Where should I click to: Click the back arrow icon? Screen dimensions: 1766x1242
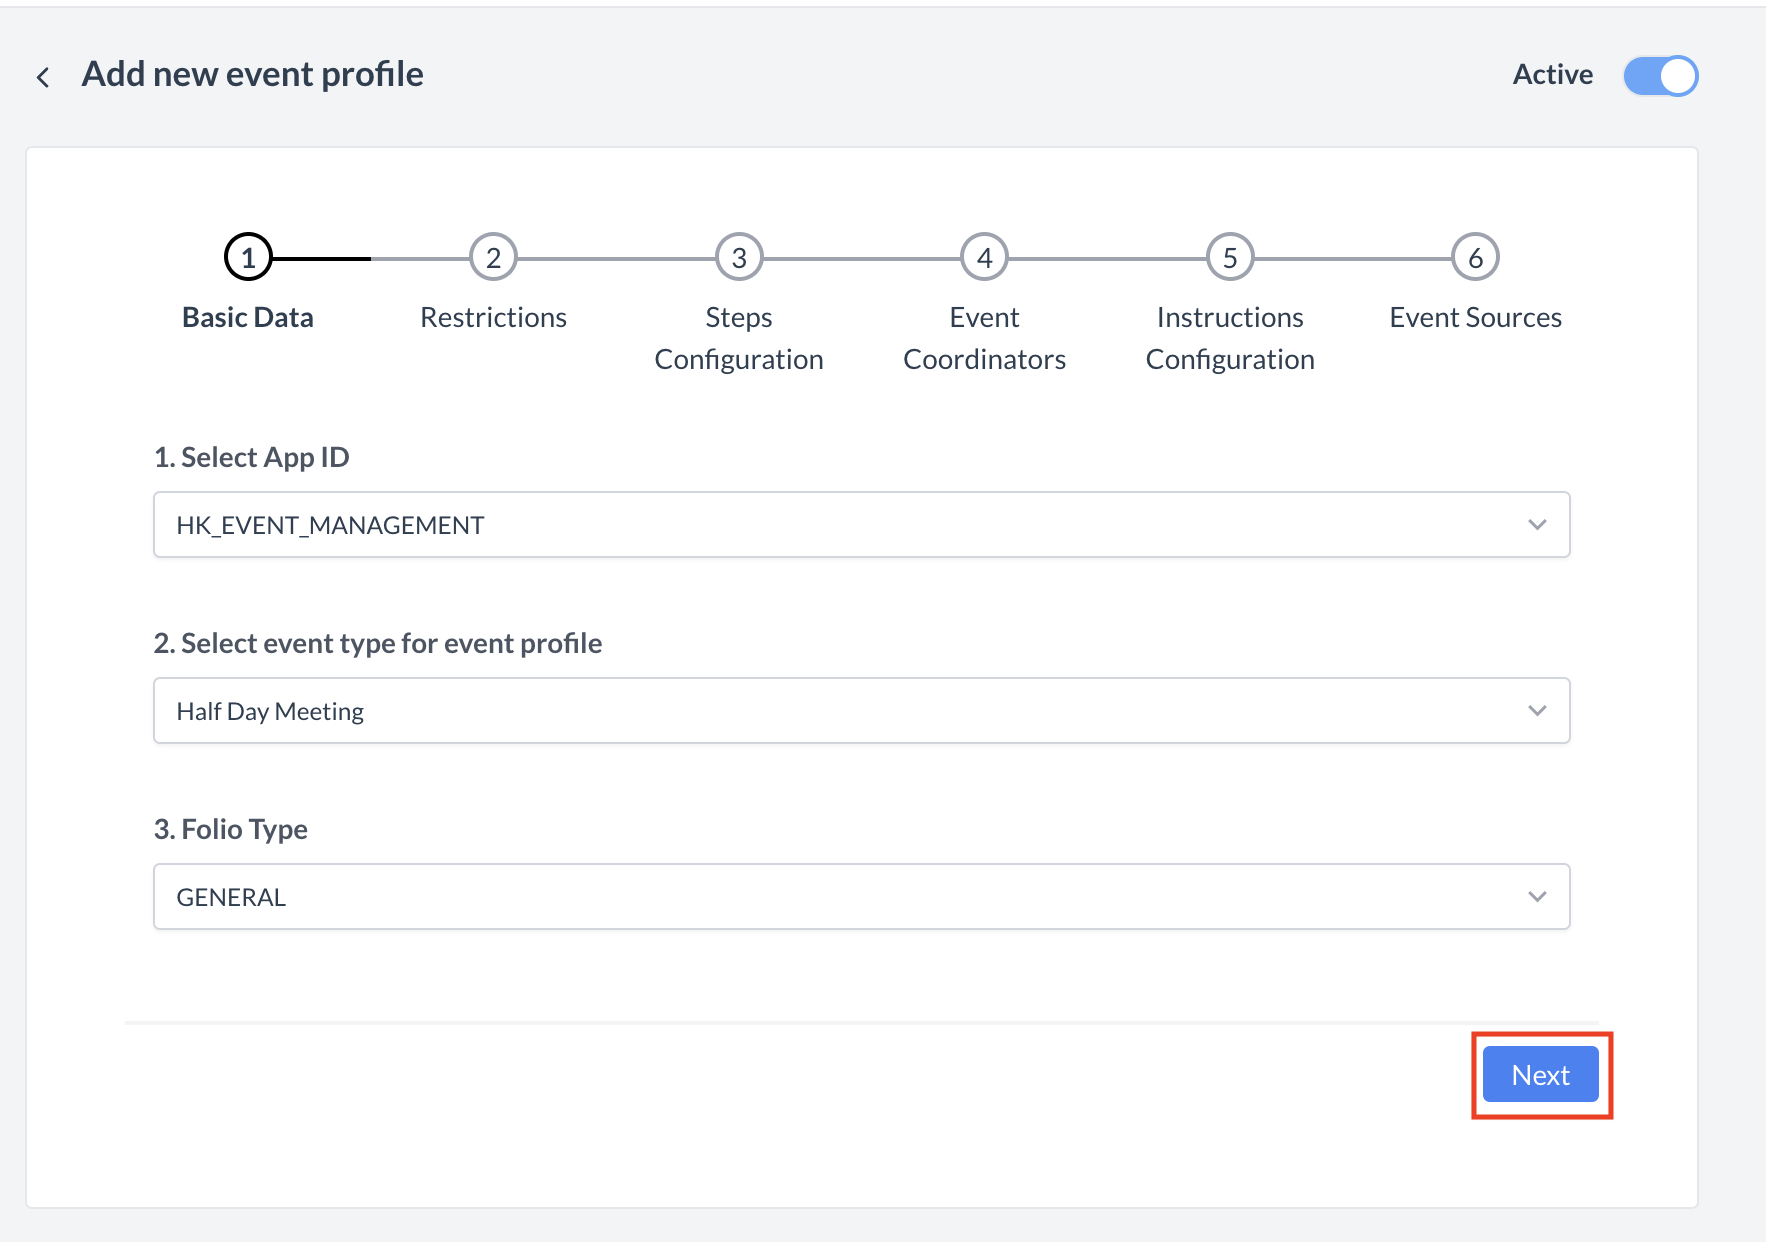43,76
